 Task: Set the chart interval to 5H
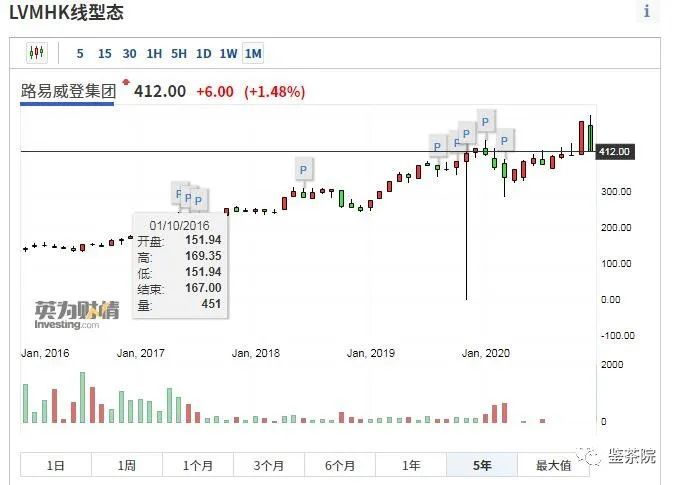[x=179, y=54]
